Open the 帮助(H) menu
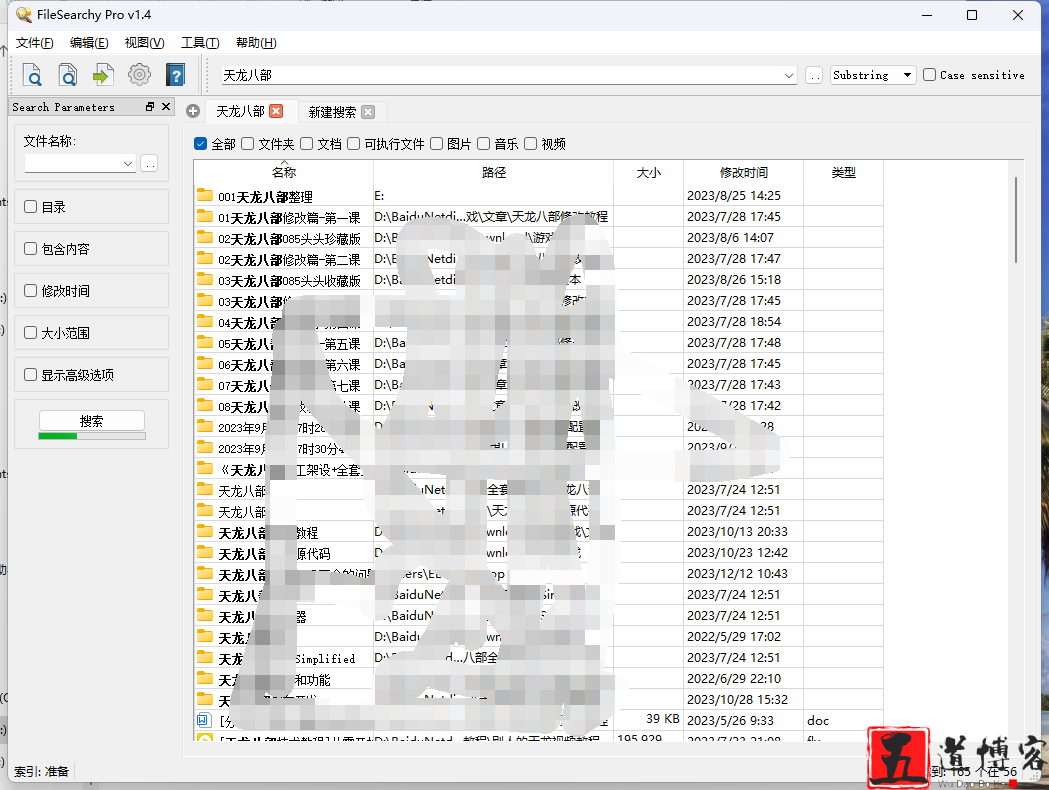Viewport: 1049px width, 790px height. tap(256, 43)
